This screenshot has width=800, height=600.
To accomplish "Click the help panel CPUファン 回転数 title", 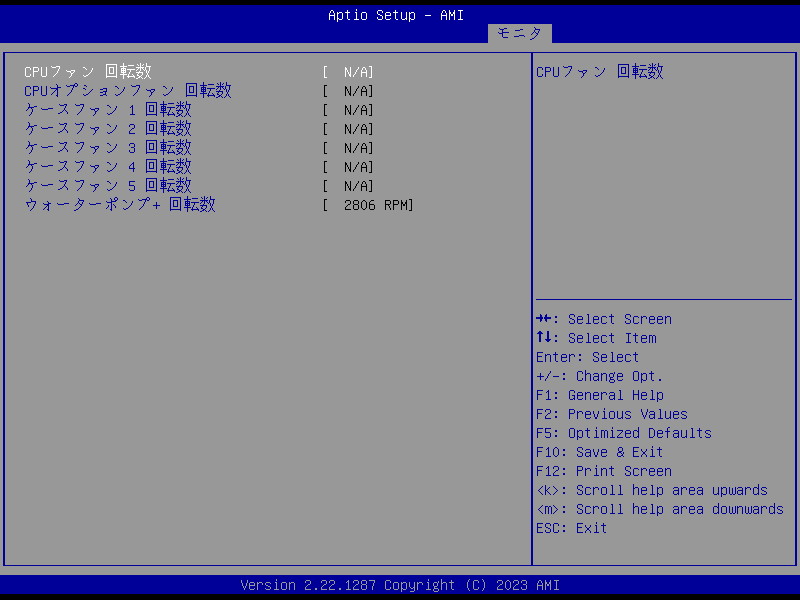I will coord(599,71).
